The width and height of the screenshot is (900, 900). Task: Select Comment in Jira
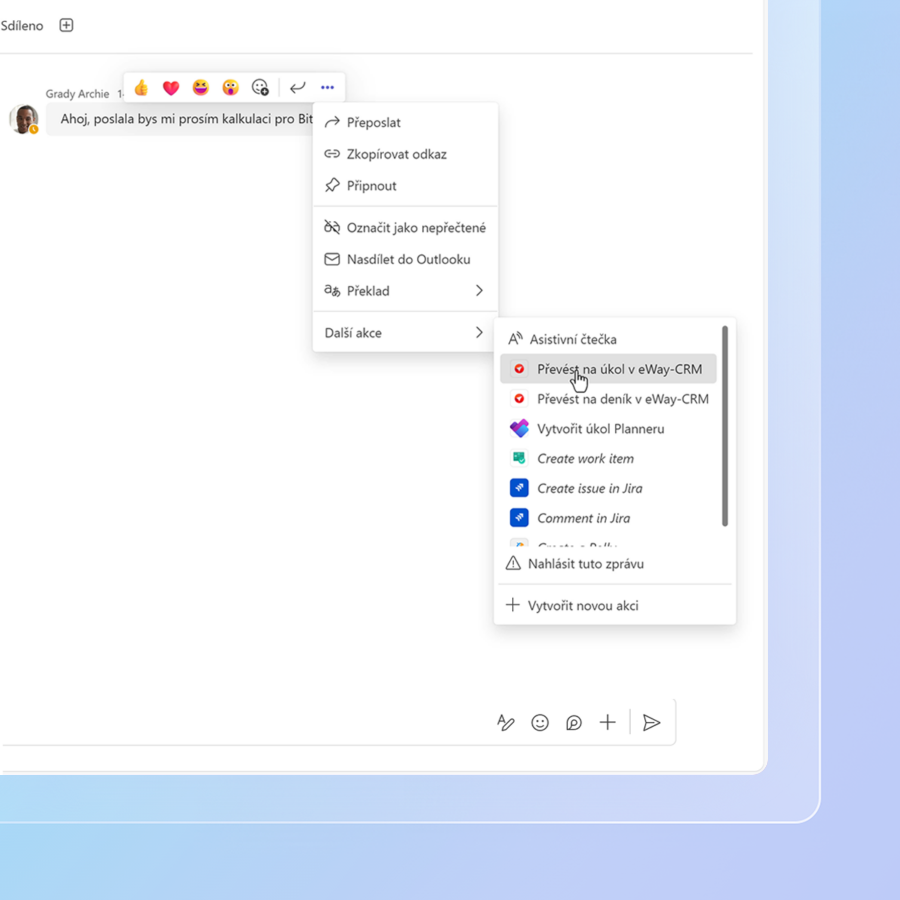coord(608,518)
